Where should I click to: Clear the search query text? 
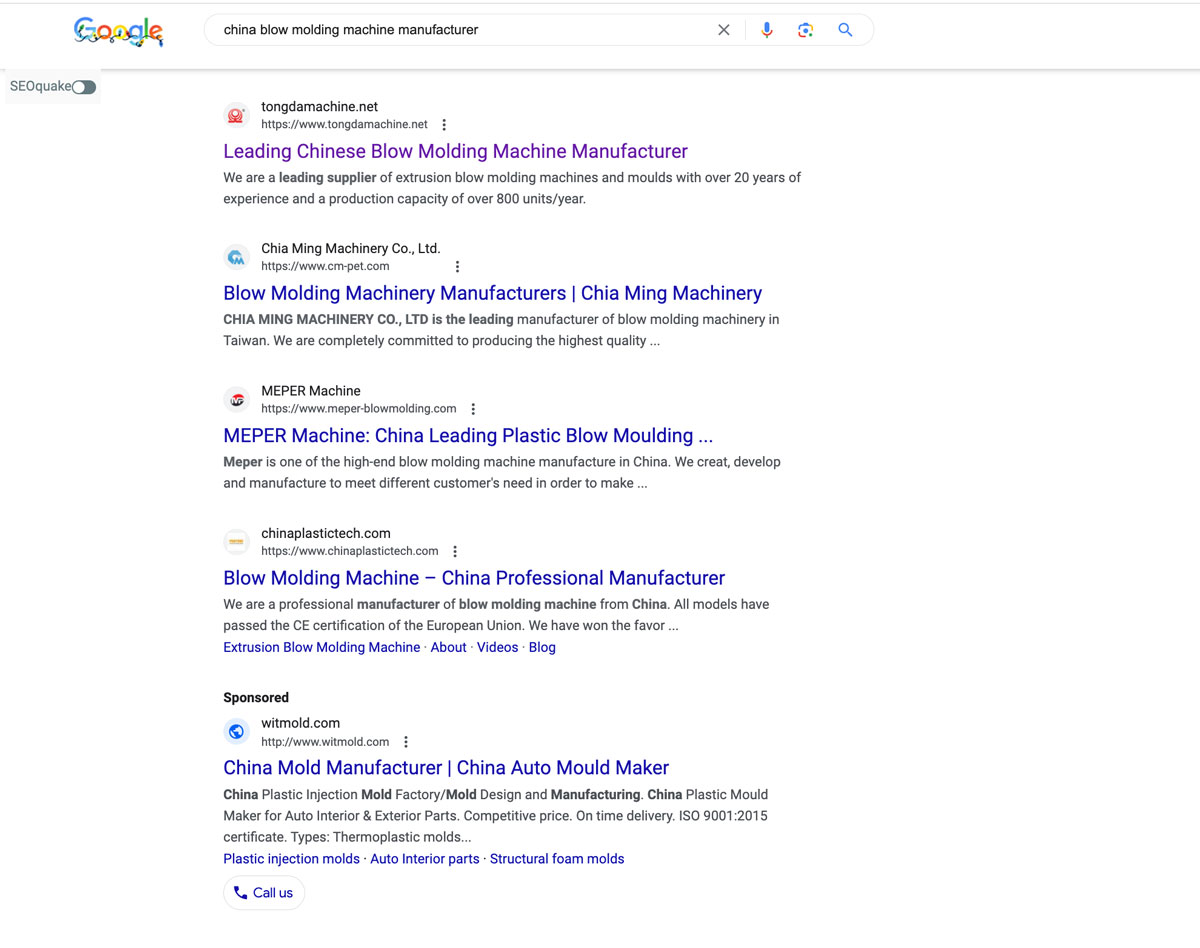coord(724,30)
